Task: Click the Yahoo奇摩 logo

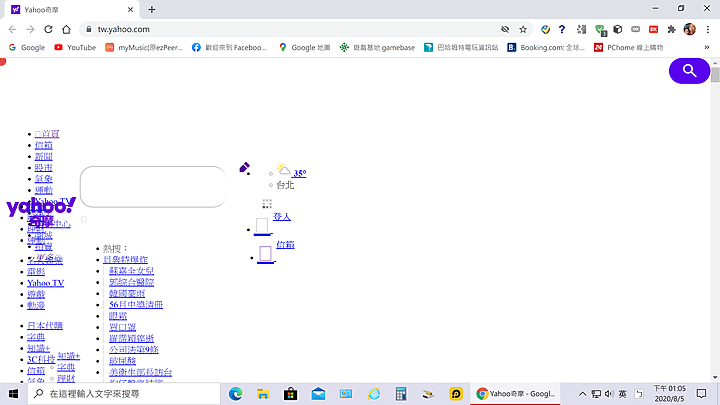Action: point(41,211)
